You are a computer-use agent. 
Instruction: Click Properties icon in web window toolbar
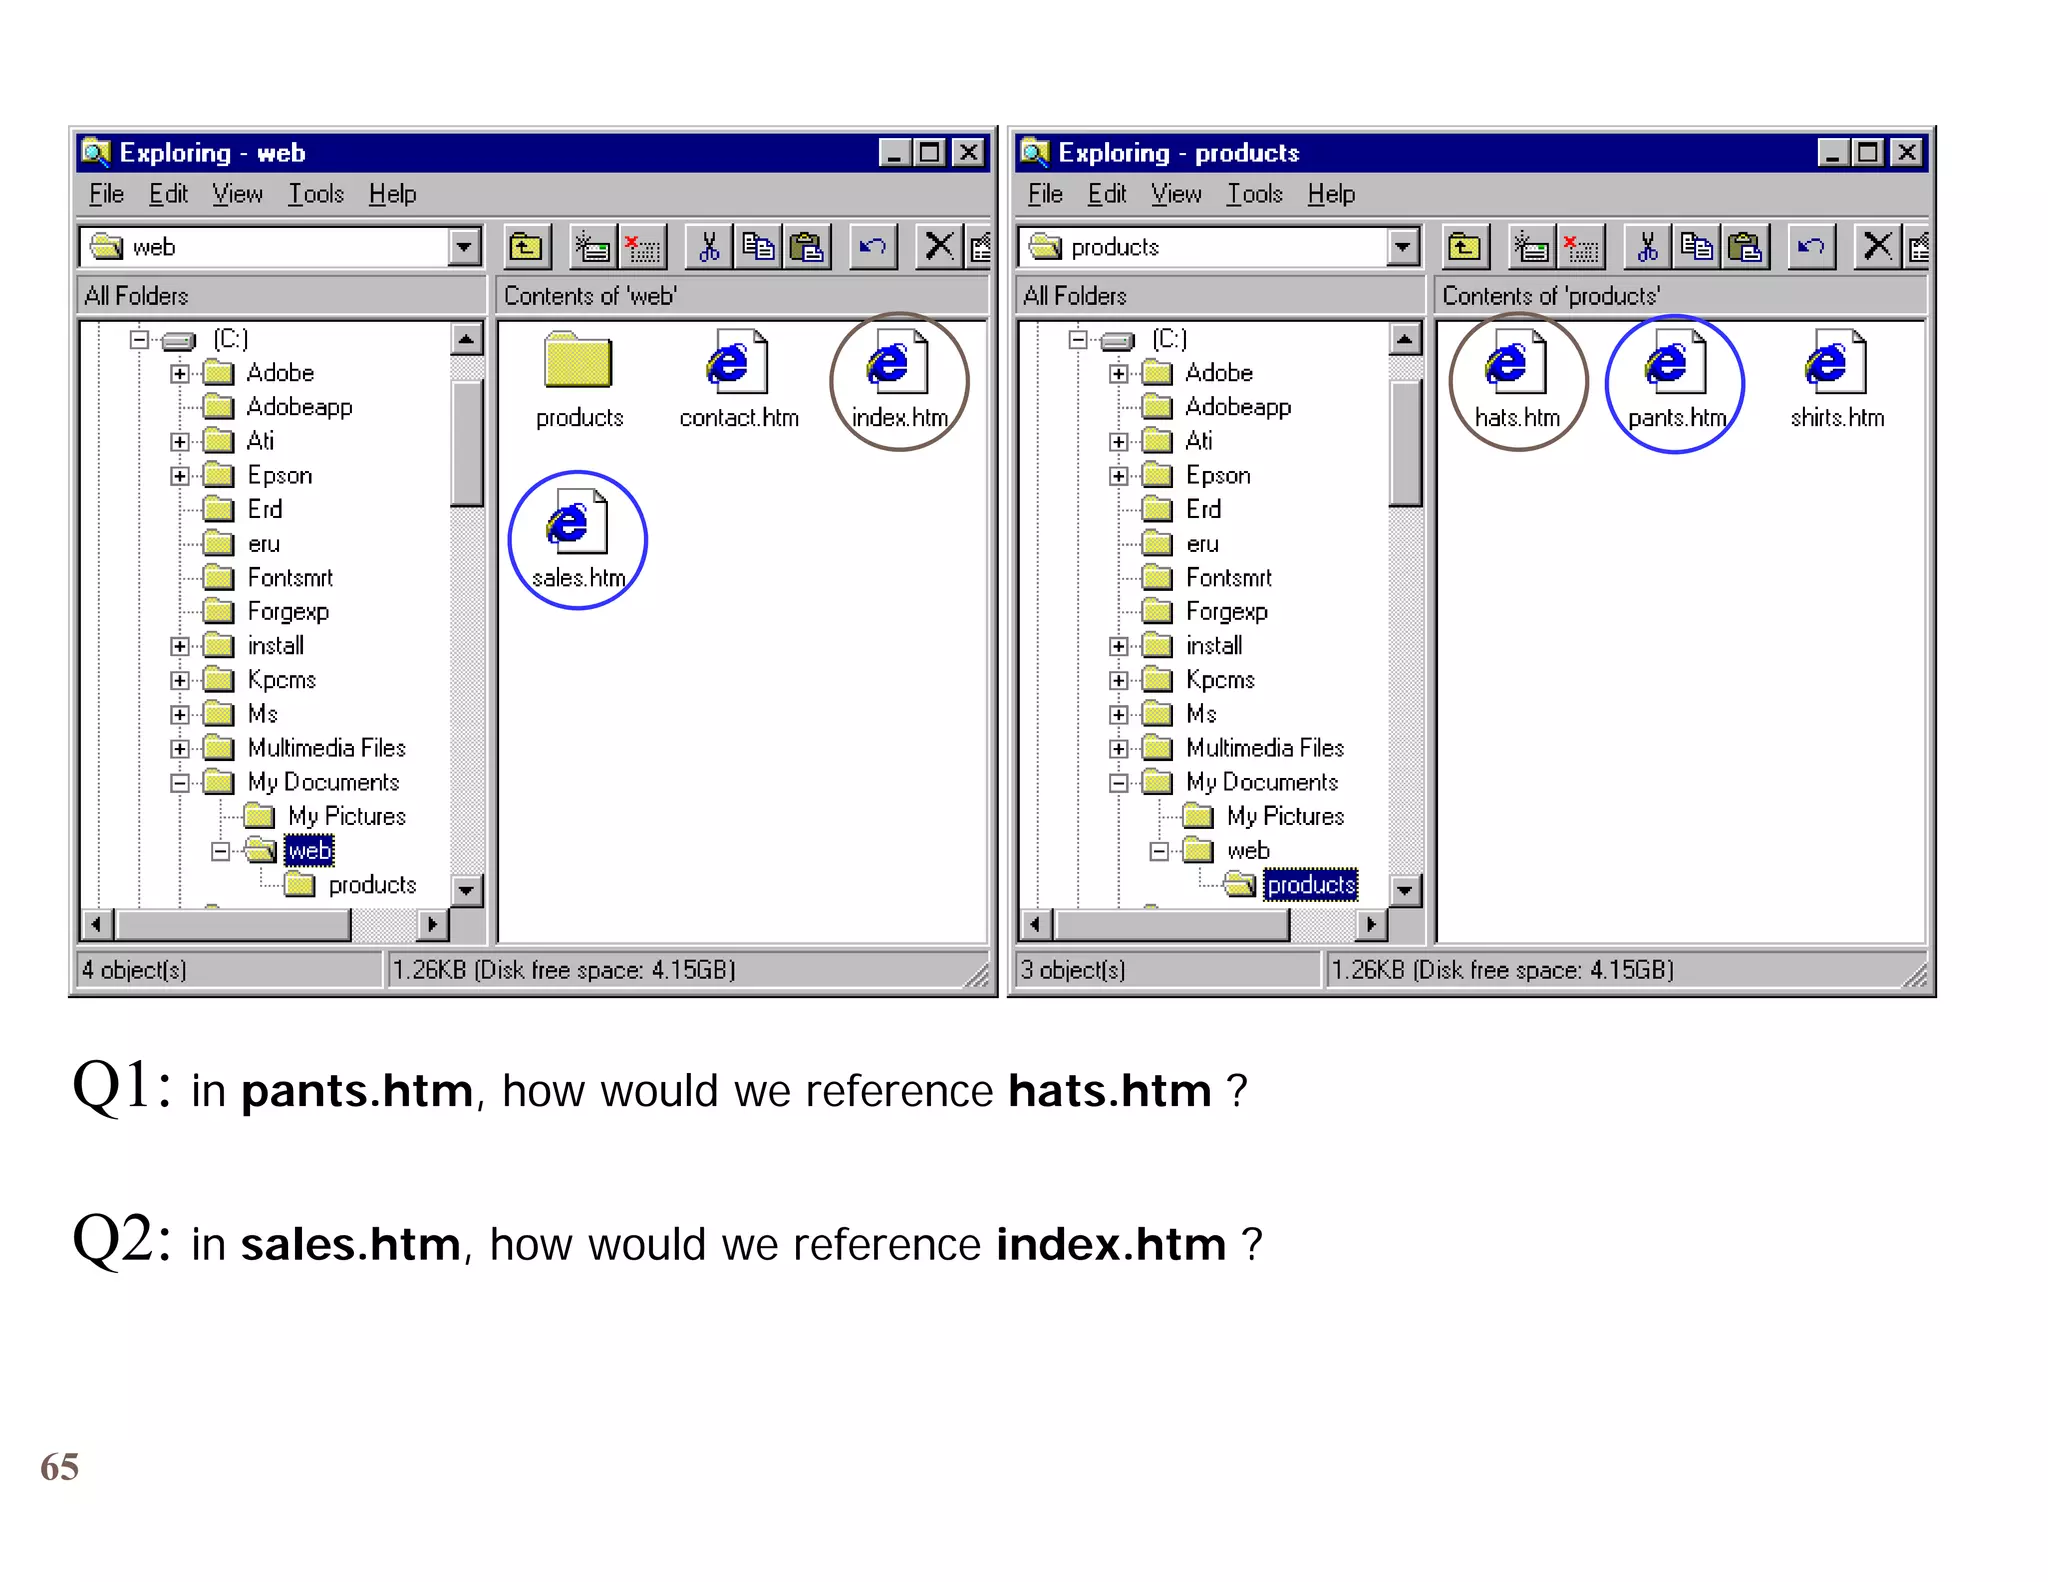click(x=979, y=247)
